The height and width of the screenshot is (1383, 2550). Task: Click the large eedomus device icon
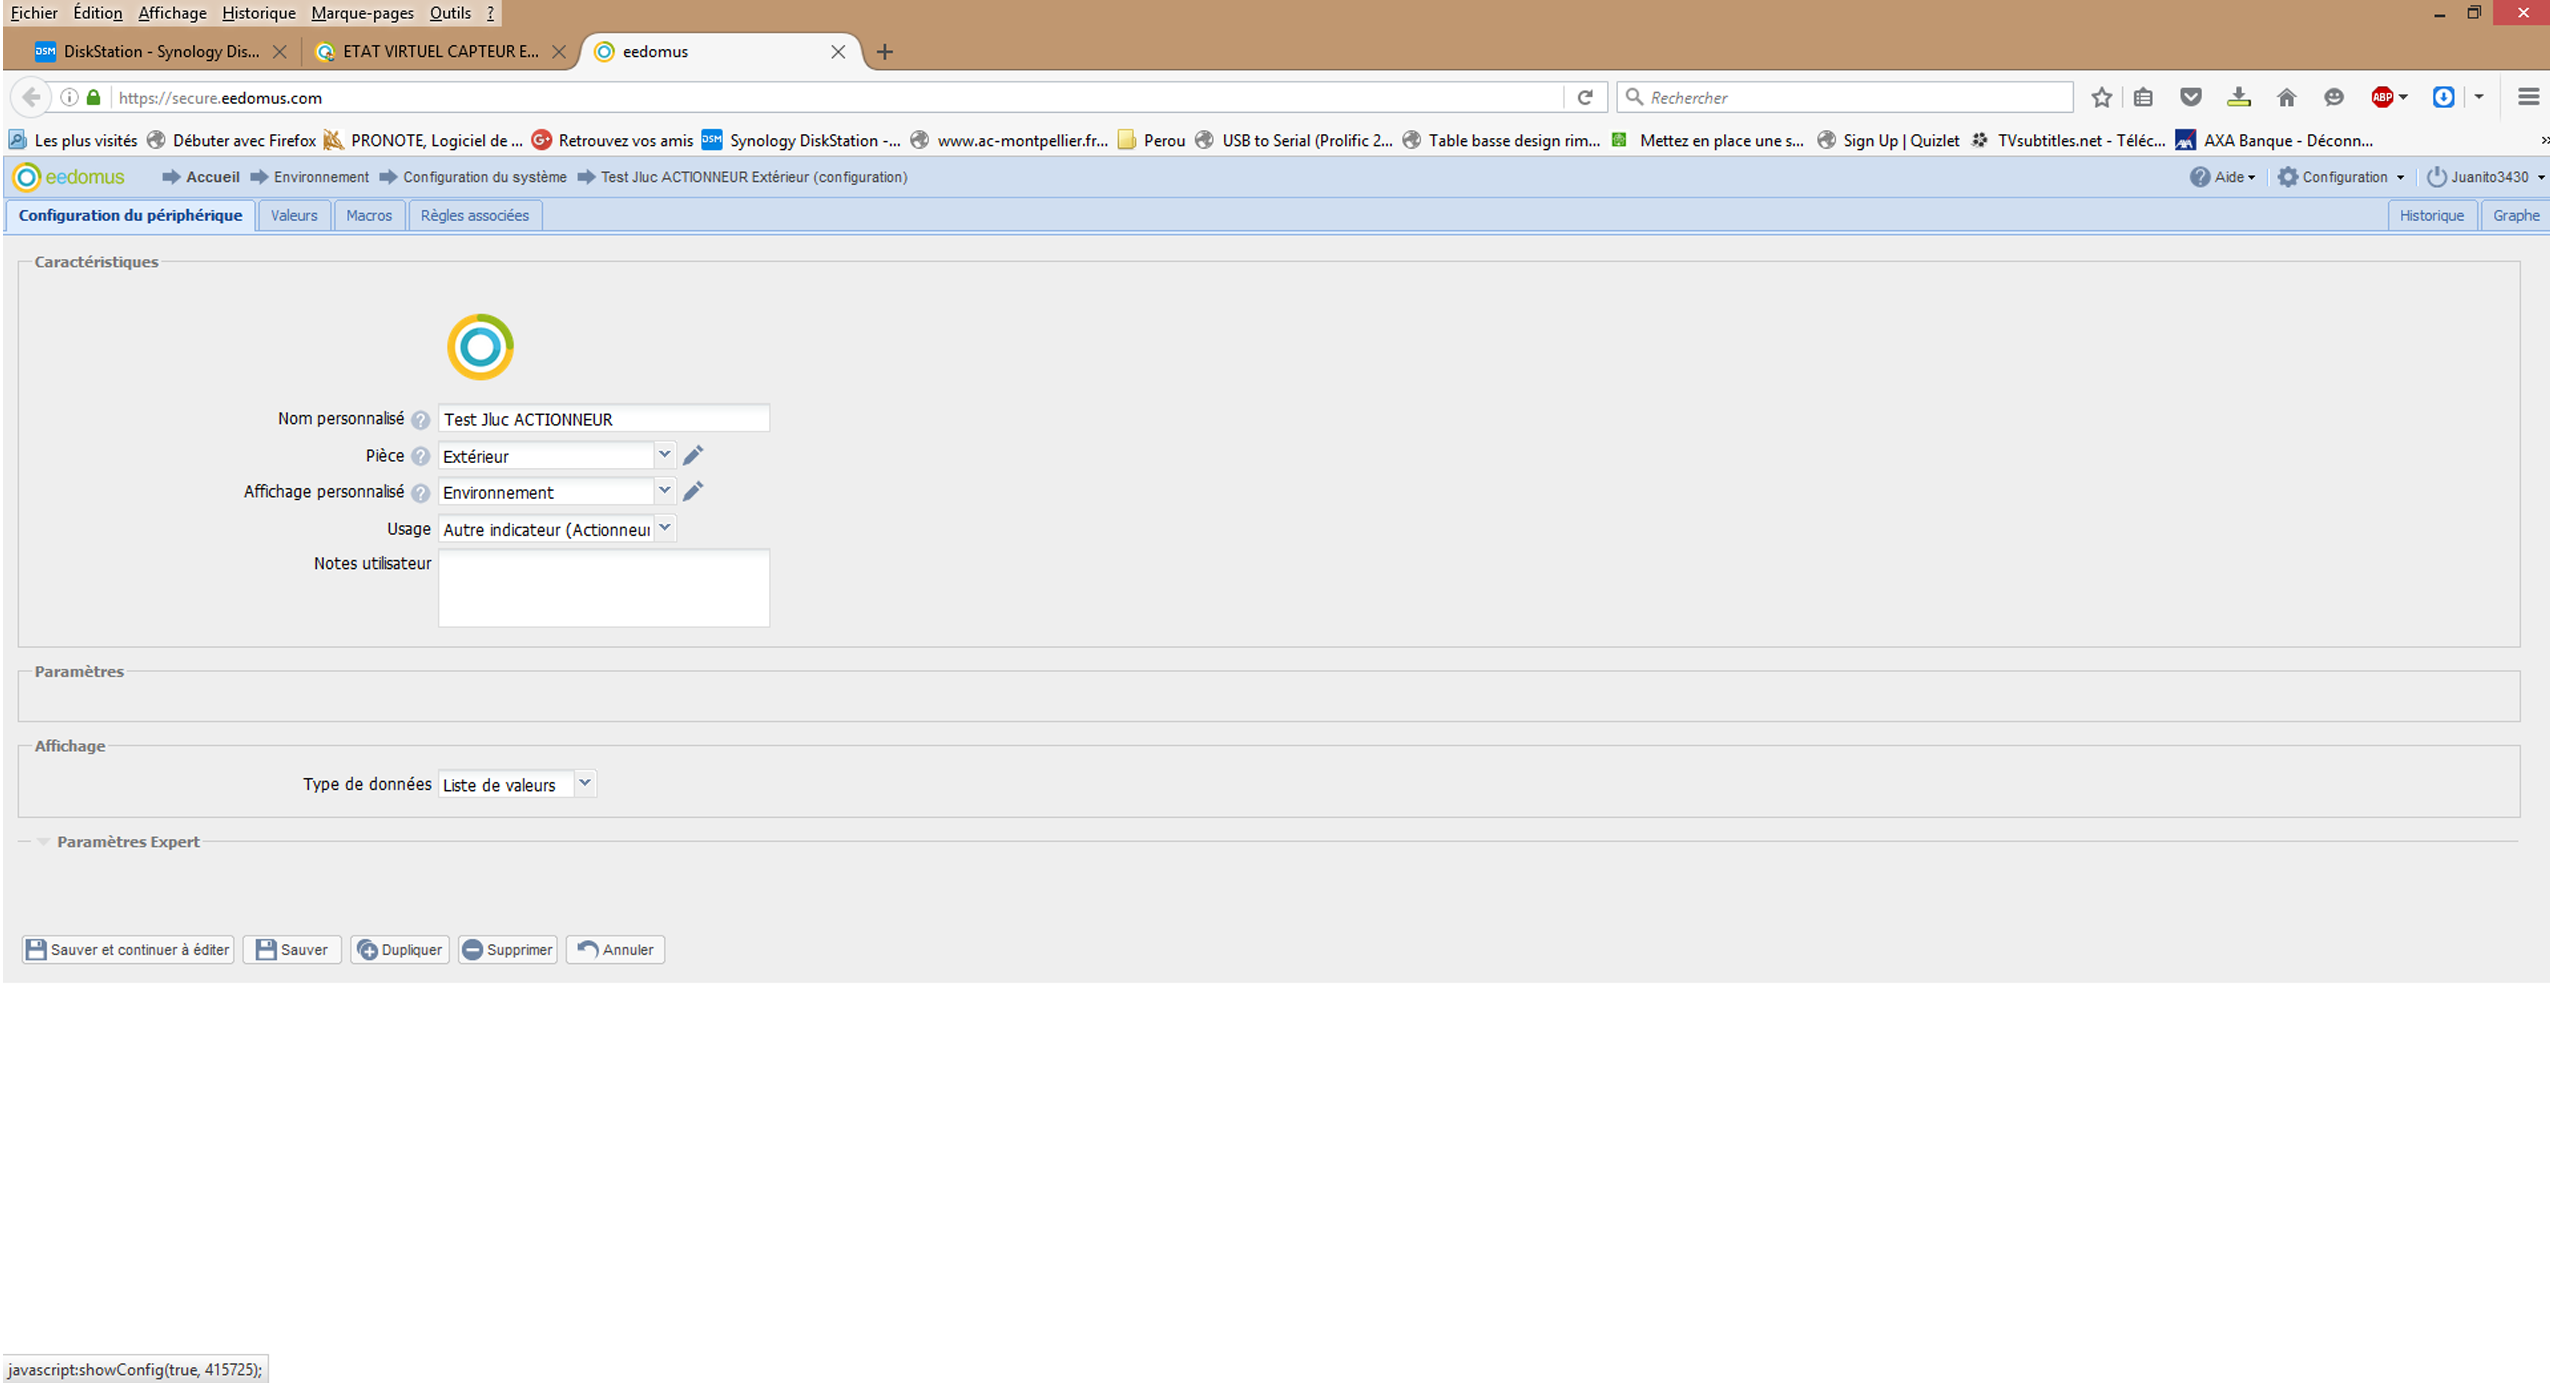480,347
